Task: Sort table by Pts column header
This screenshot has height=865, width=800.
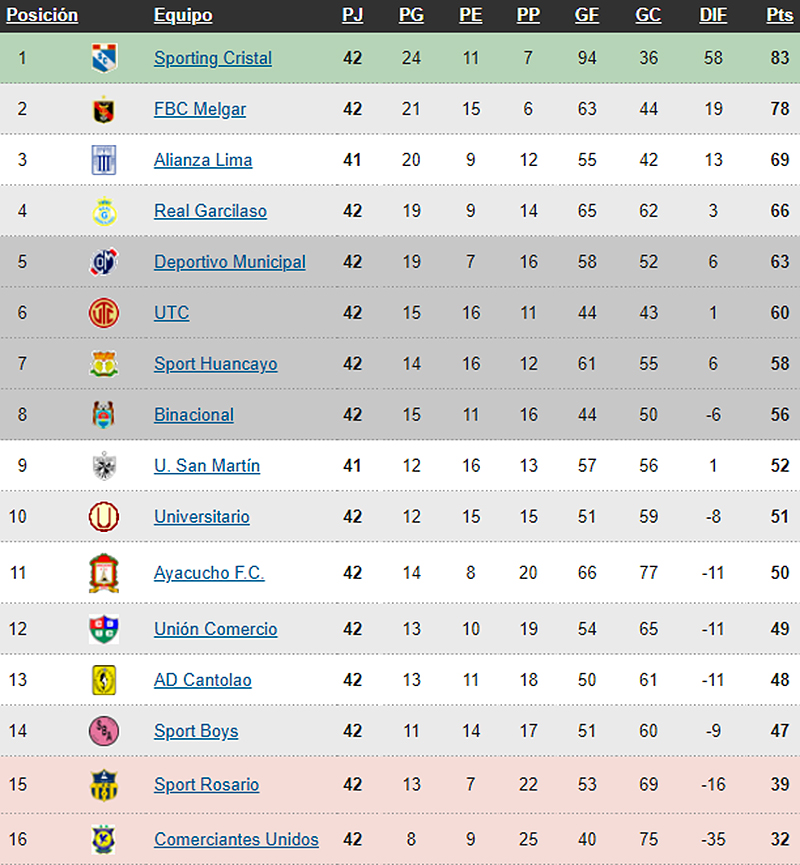Action: 780,15
